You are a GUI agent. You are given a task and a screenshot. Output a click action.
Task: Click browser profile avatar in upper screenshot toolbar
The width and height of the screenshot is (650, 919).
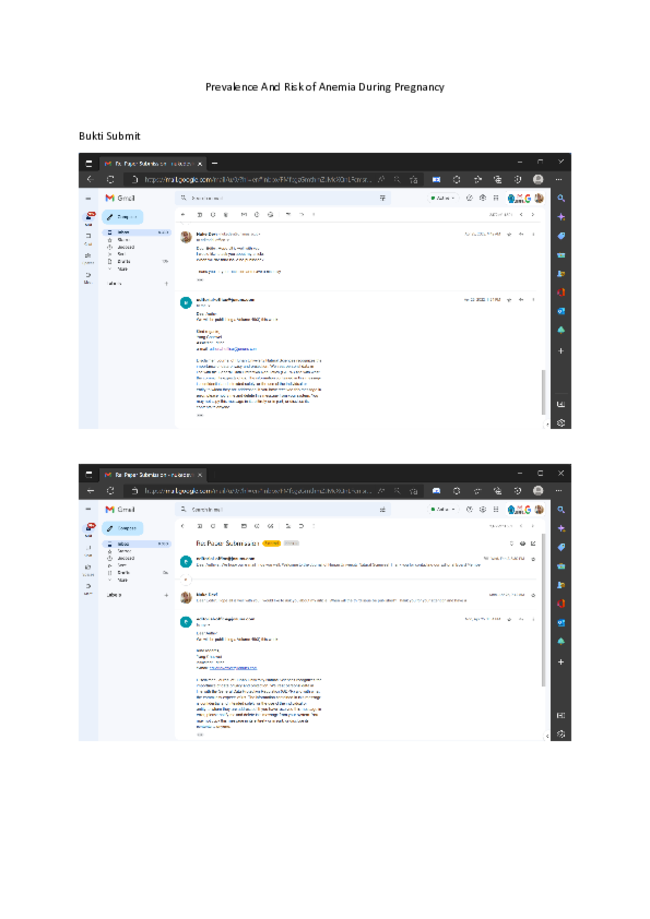(538, 179)
